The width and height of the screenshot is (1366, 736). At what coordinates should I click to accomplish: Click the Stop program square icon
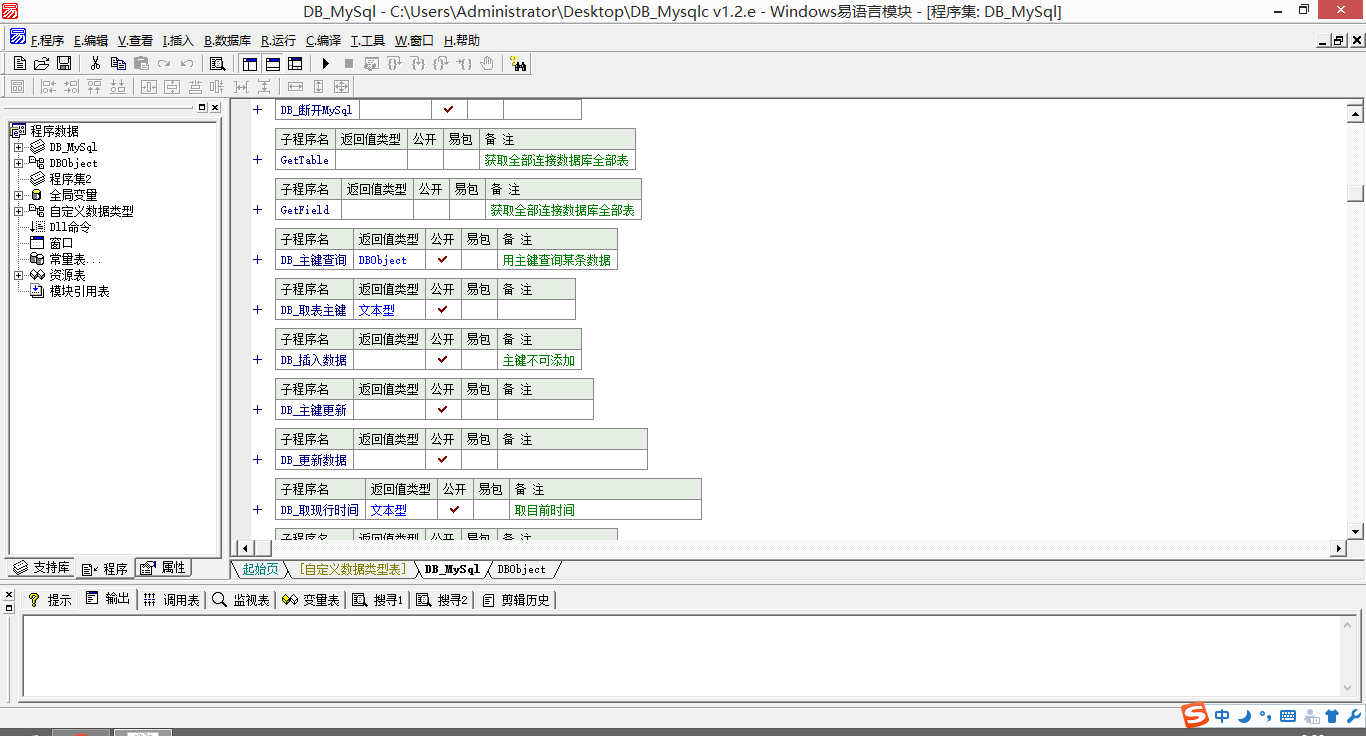pyautogui.click(x=348, y=63)
